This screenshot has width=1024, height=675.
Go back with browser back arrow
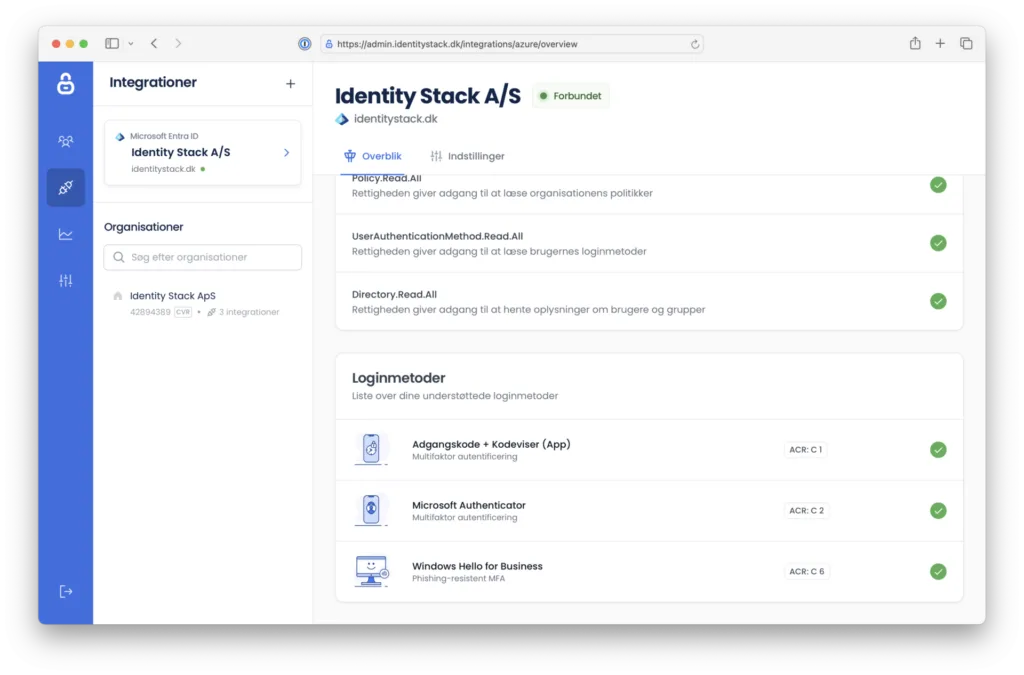[154, 44]
